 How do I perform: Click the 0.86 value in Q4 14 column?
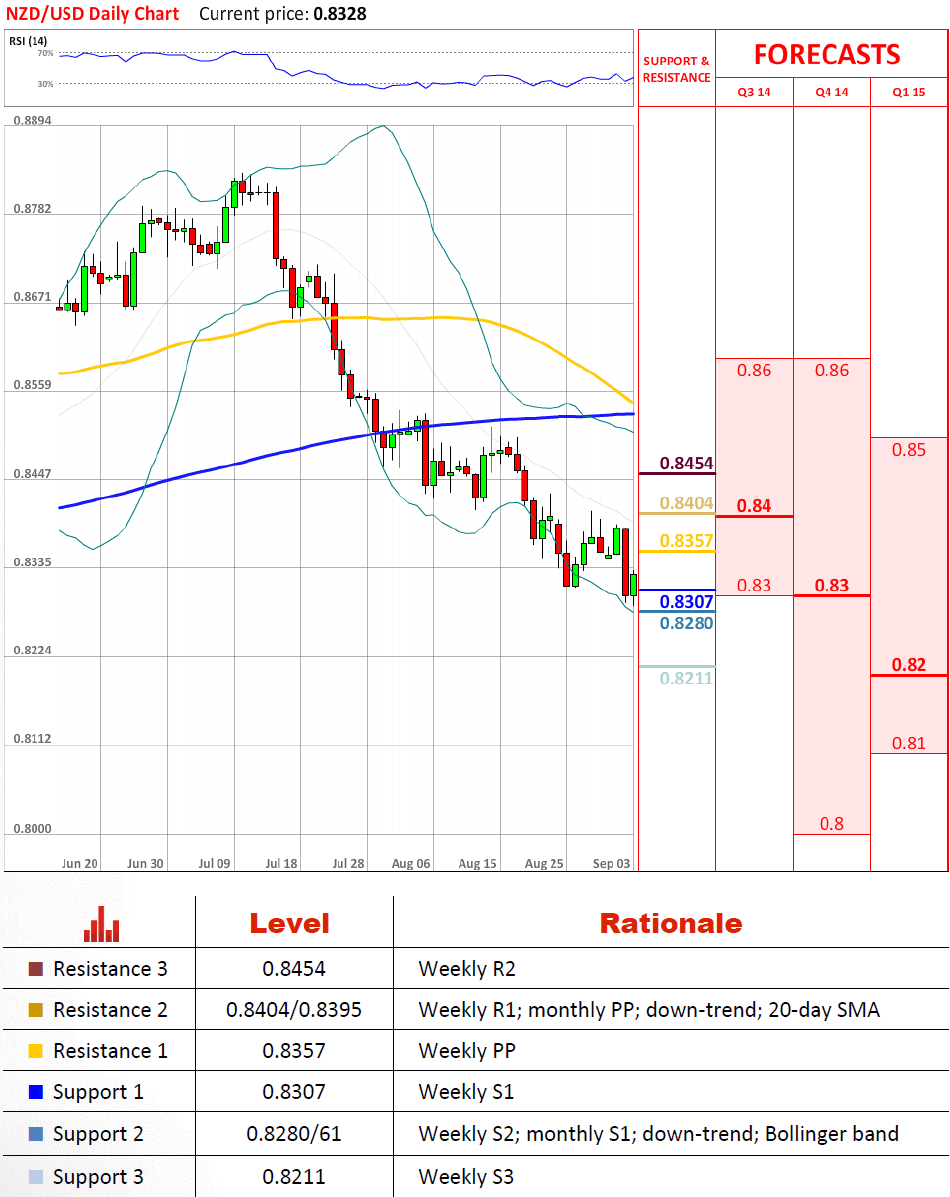click(832, 370)
